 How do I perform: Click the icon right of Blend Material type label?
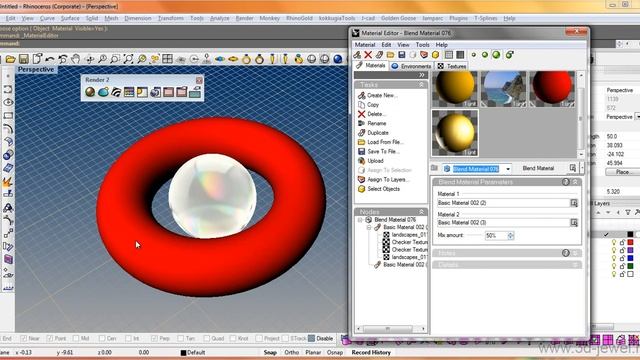point(572,168)
